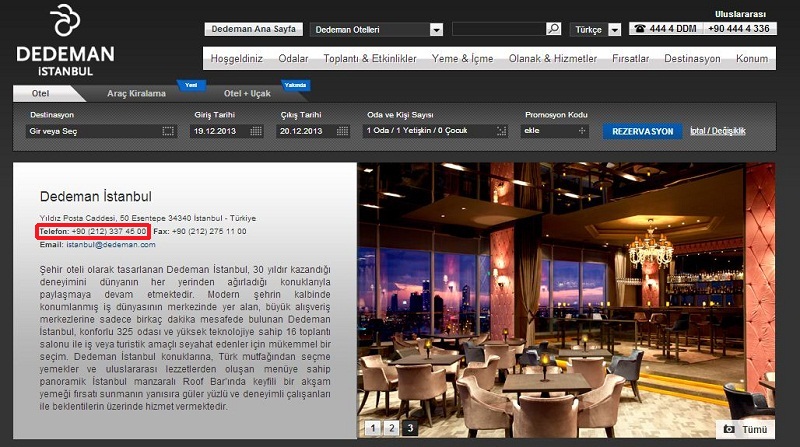This screenshot has height=447, width=800.
Task: Switch to the Araç Kiralama tab
Action: (x=137, y=93)
